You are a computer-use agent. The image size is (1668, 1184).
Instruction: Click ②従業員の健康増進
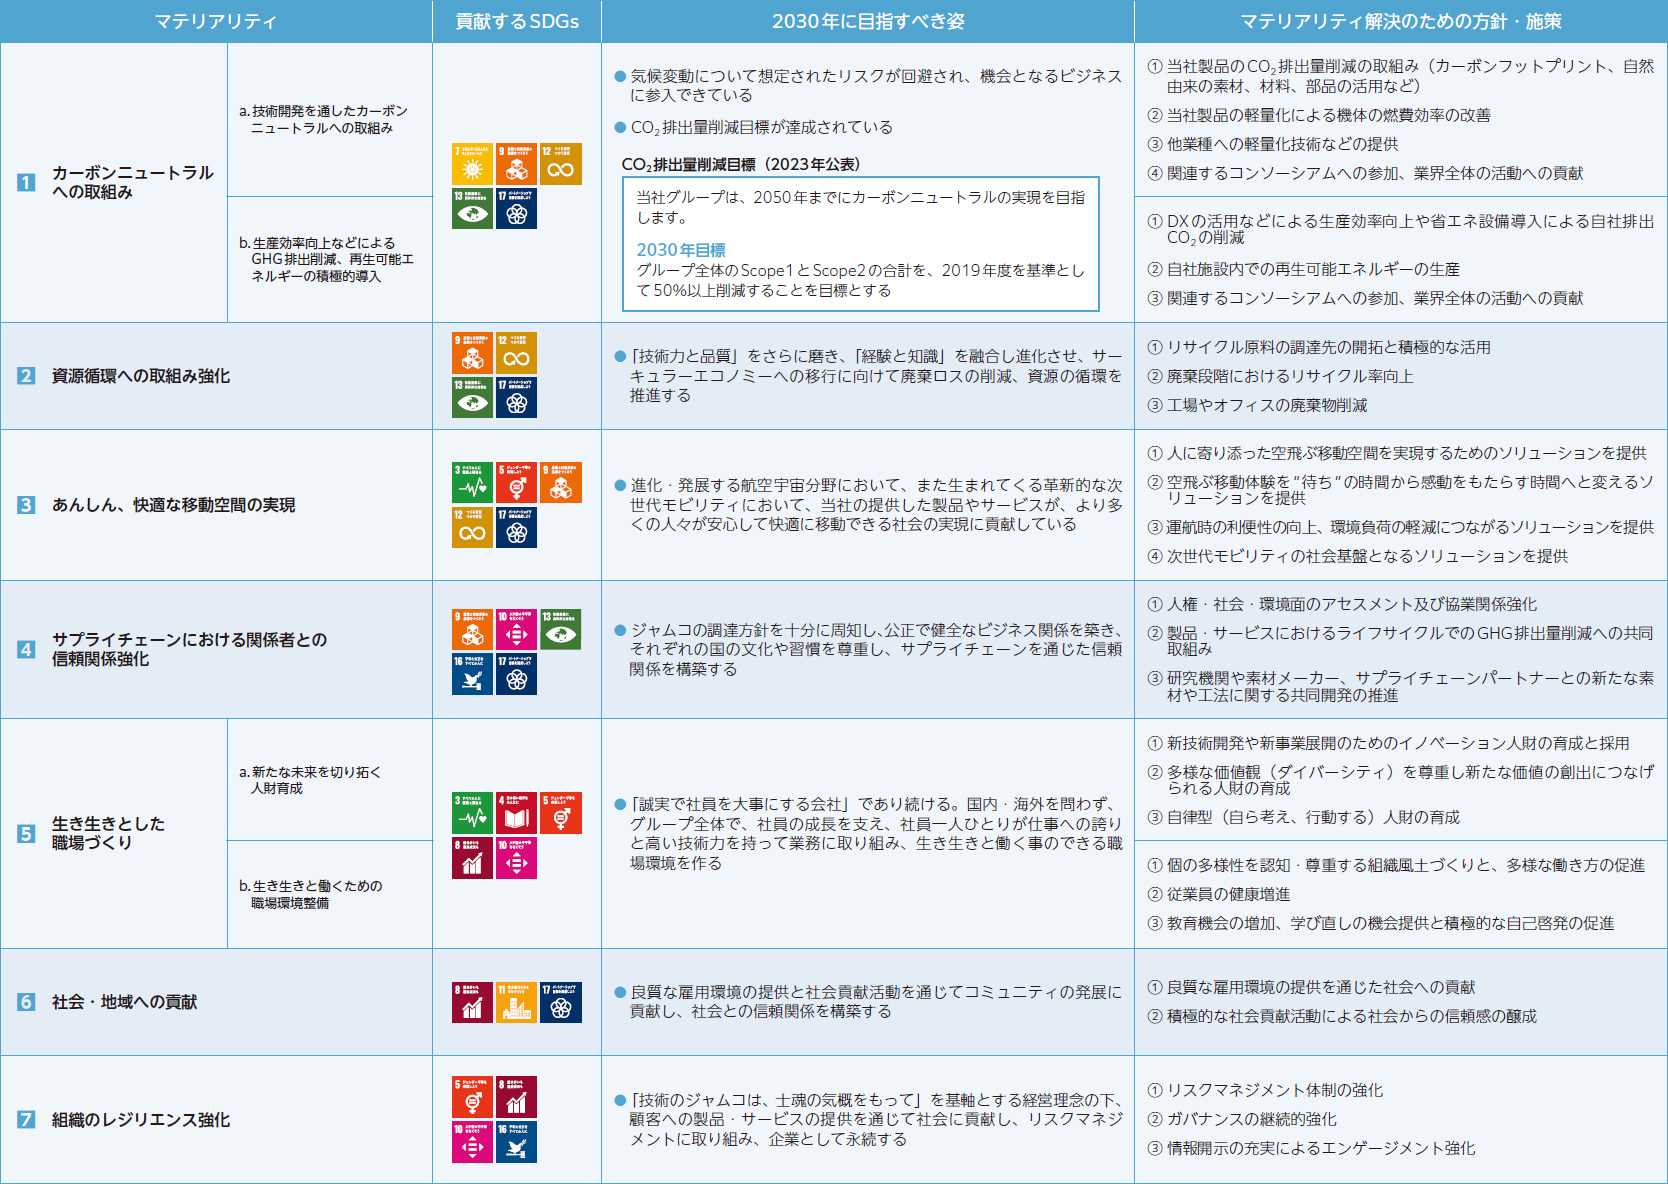click(x=1218, y=894)
